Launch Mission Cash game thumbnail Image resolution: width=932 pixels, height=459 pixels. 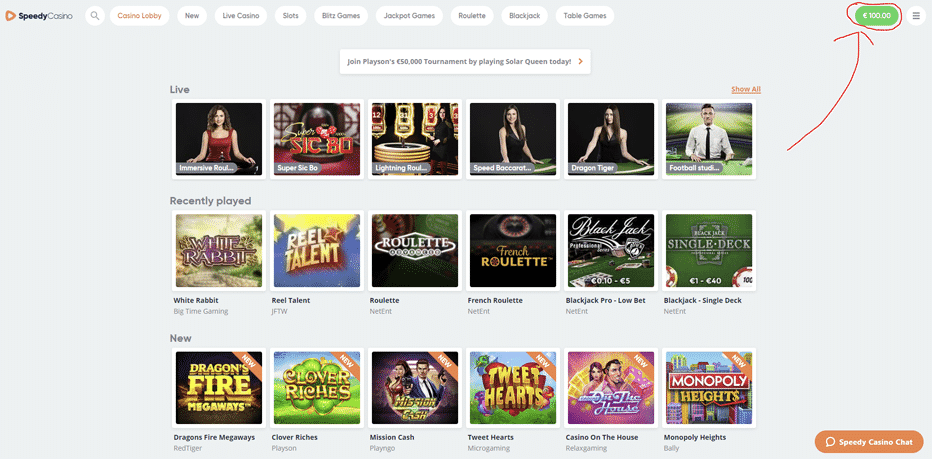415,388
